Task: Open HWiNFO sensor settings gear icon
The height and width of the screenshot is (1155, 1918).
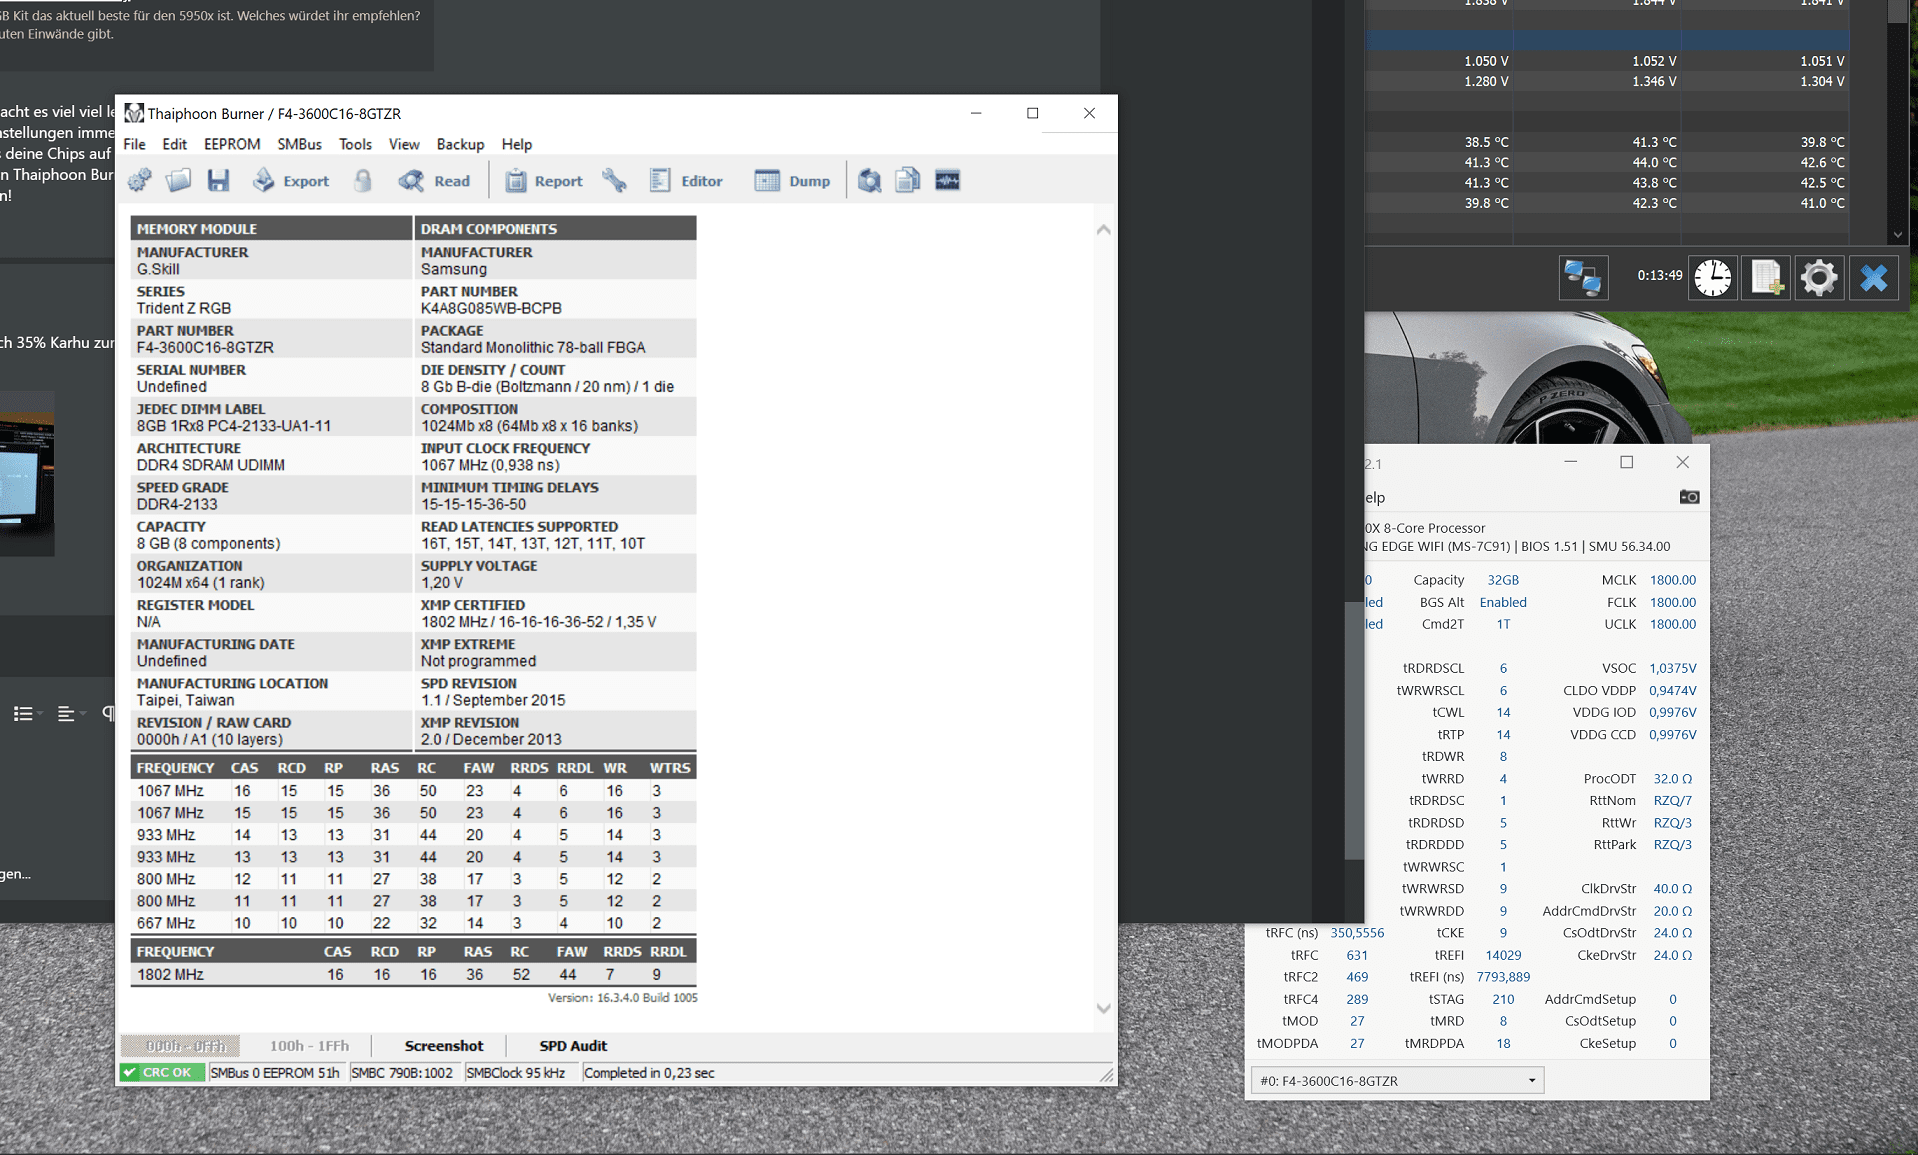Action: coord(1819,278)
